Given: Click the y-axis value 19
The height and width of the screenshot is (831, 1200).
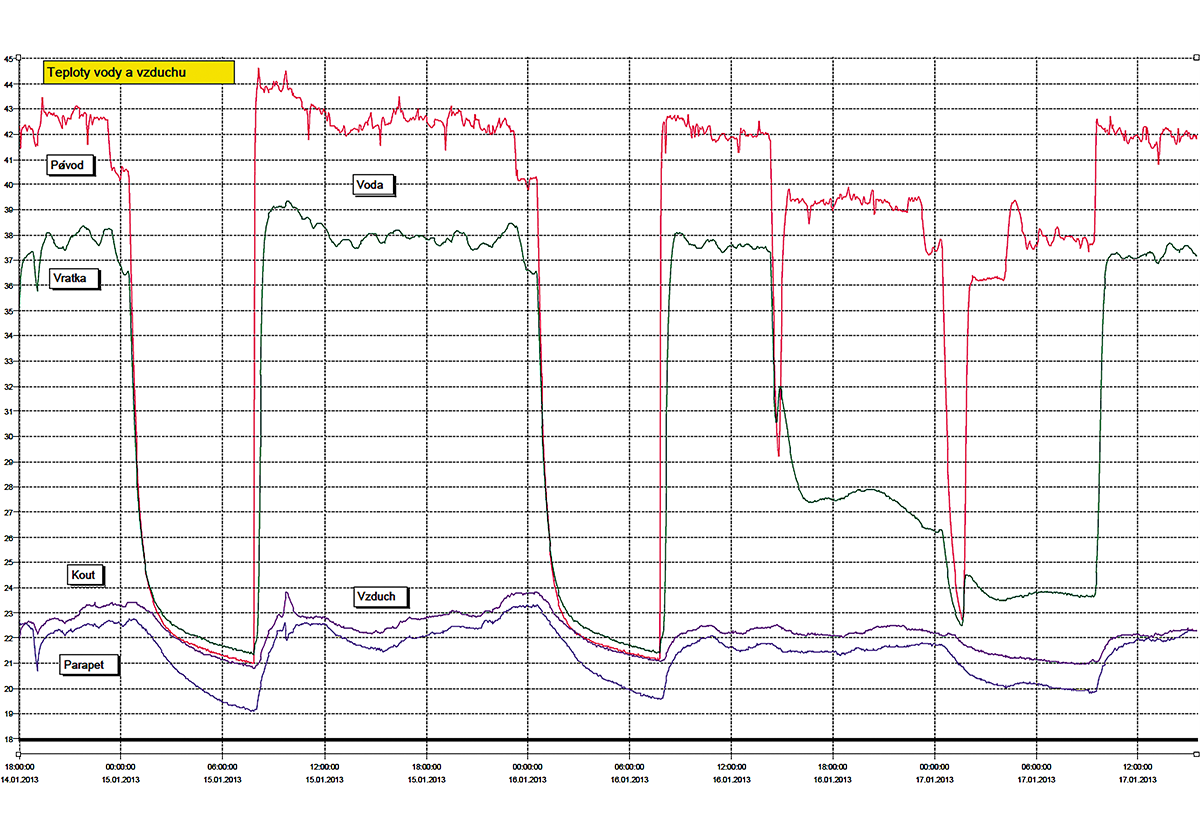Looking at the screenshot, I should coord(8,715).
